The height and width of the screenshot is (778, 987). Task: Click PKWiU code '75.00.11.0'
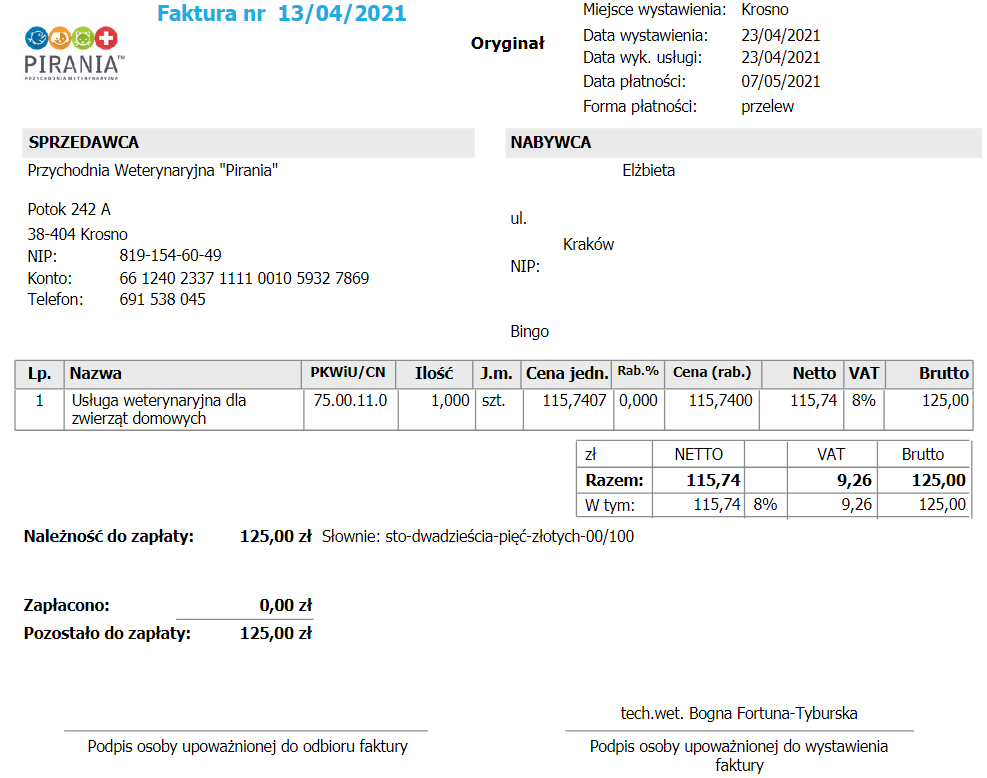351,400
